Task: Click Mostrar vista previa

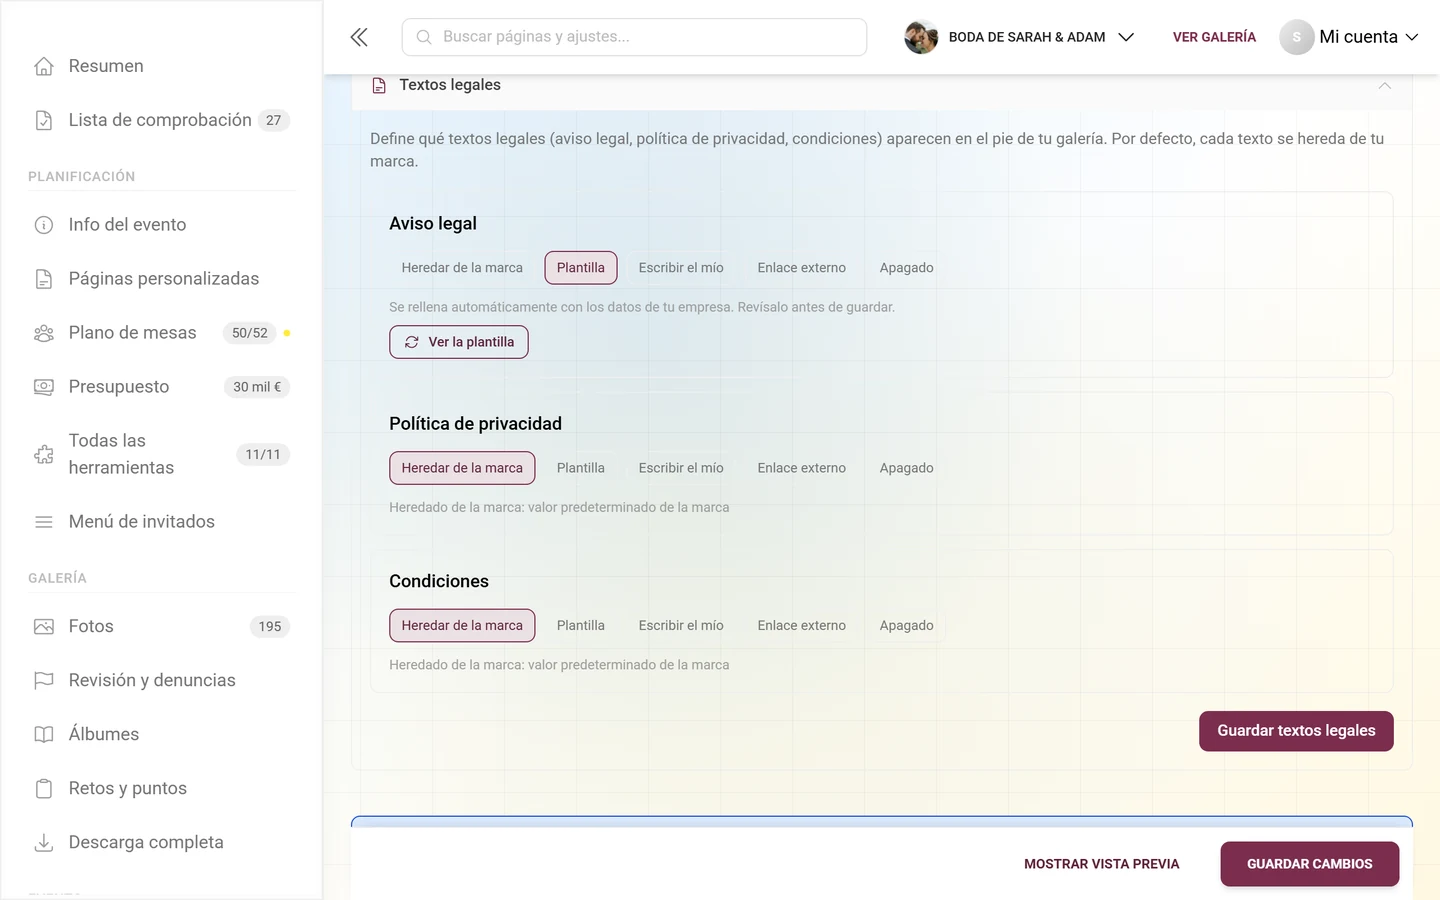Action: tap(1102, 864)
